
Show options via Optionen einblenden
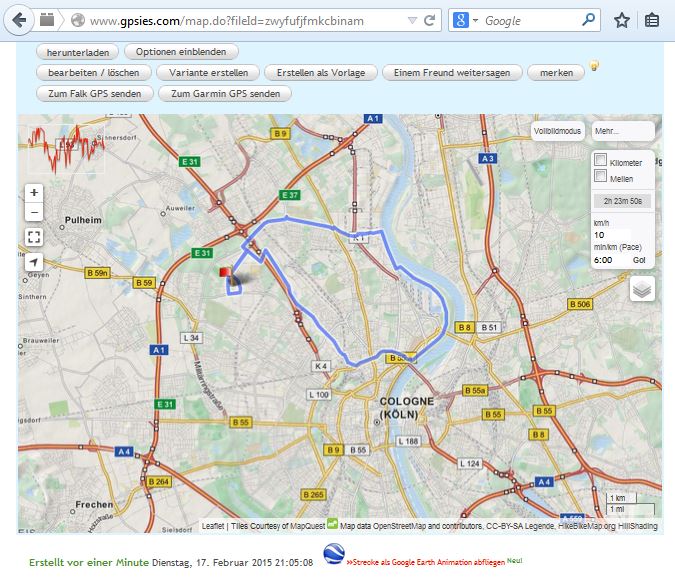[181, 51]
